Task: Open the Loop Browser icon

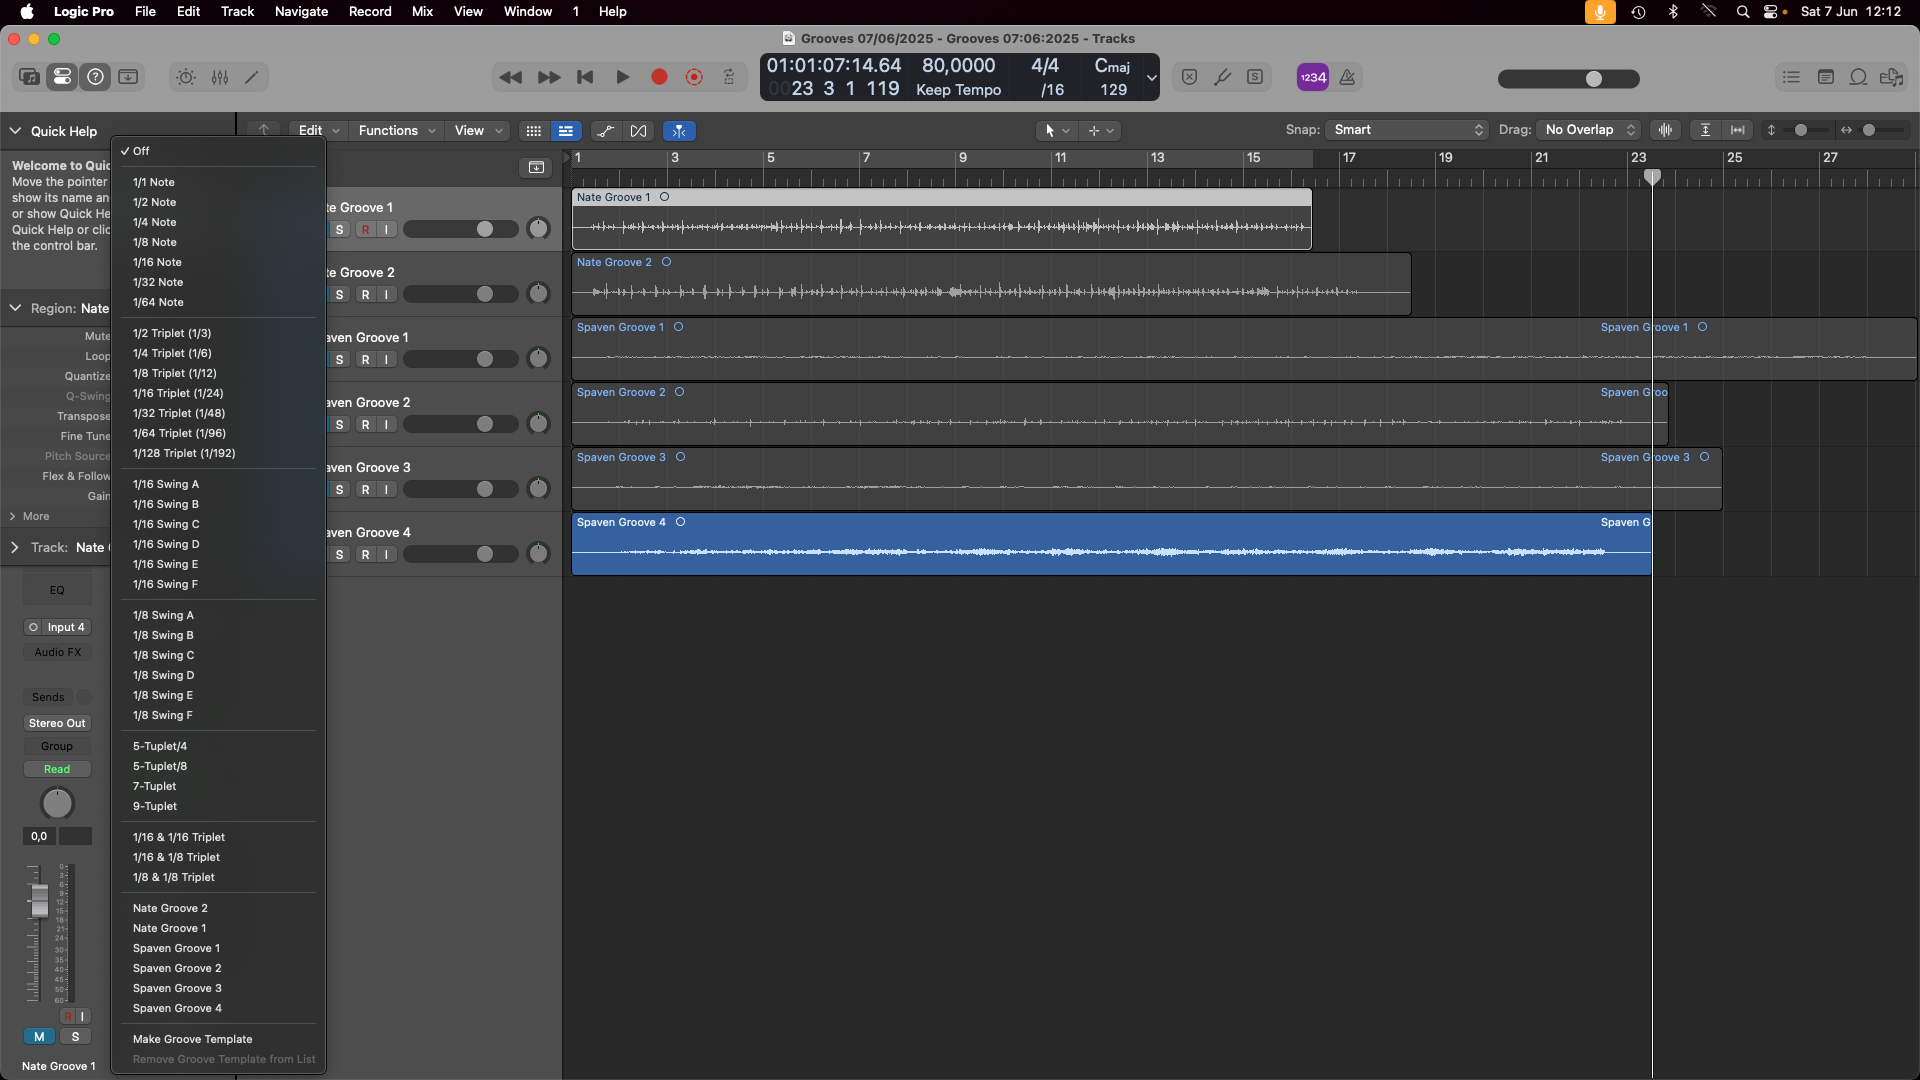Action: [x=1858, y=77]
